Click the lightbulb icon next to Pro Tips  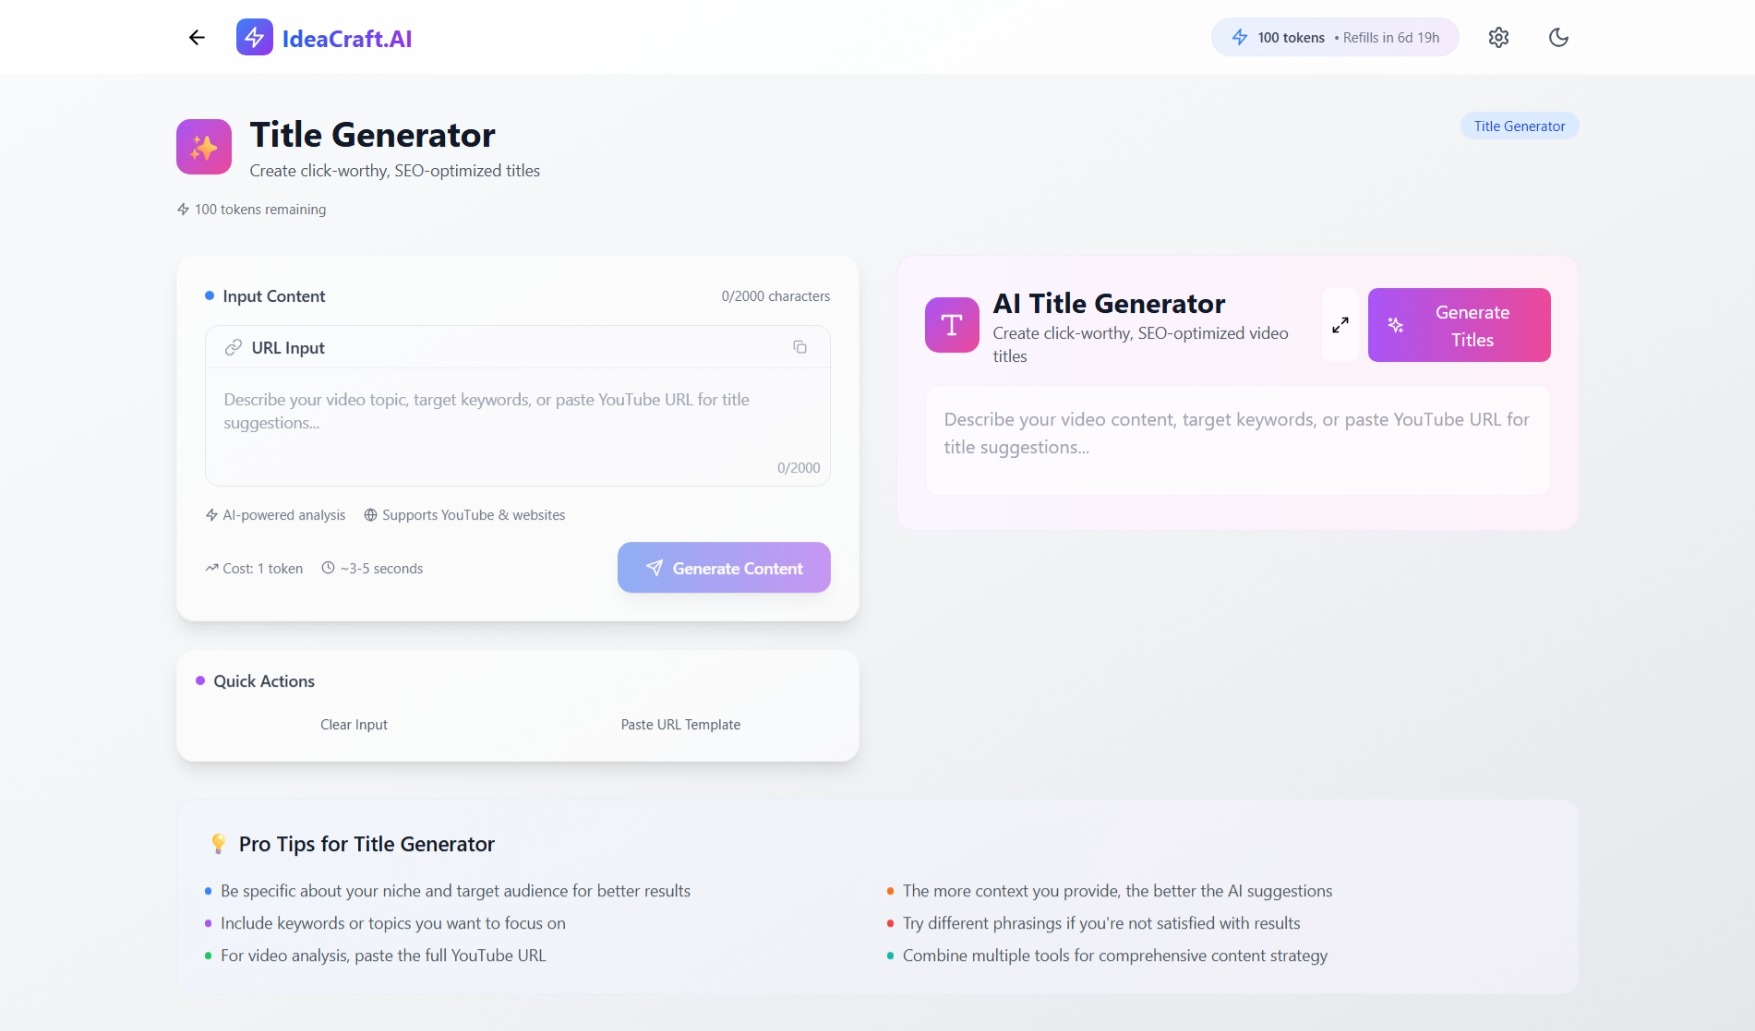218,844
